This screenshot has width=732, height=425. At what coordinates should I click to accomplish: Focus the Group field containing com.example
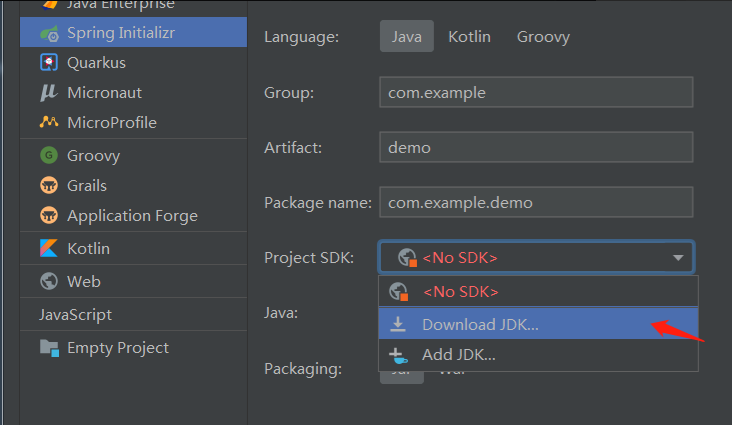pyautogui.click(x=536, y=92)
